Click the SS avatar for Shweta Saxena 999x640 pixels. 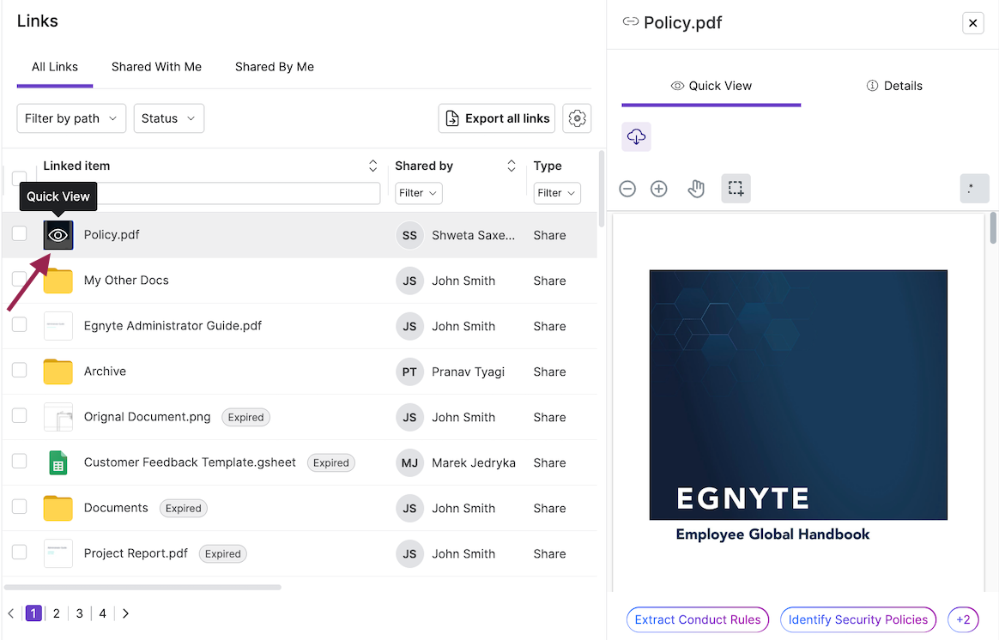(x=410, y=236)
